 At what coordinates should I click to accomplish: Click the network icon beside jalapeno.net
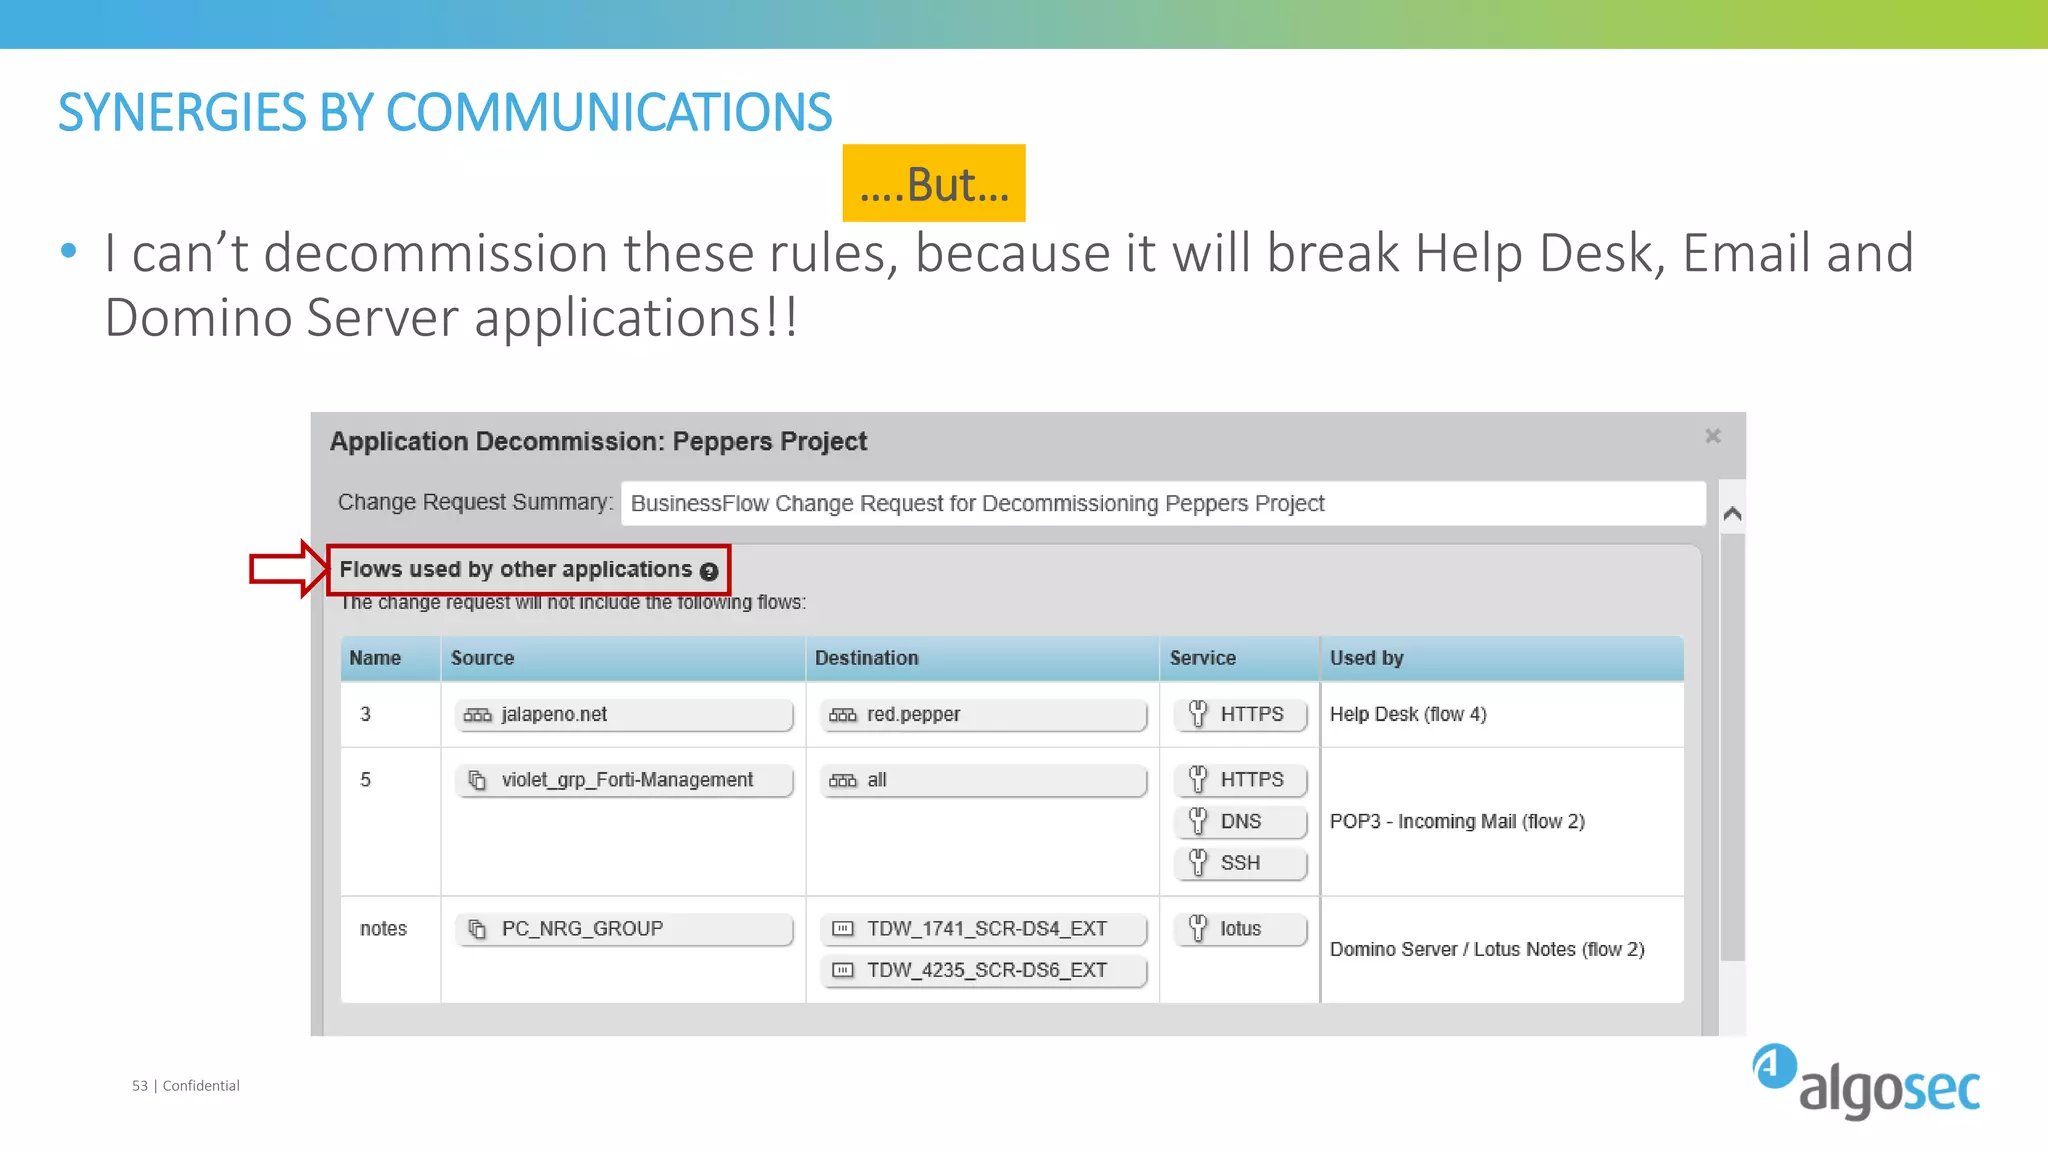pyautogui.click(x=477, y=715)
